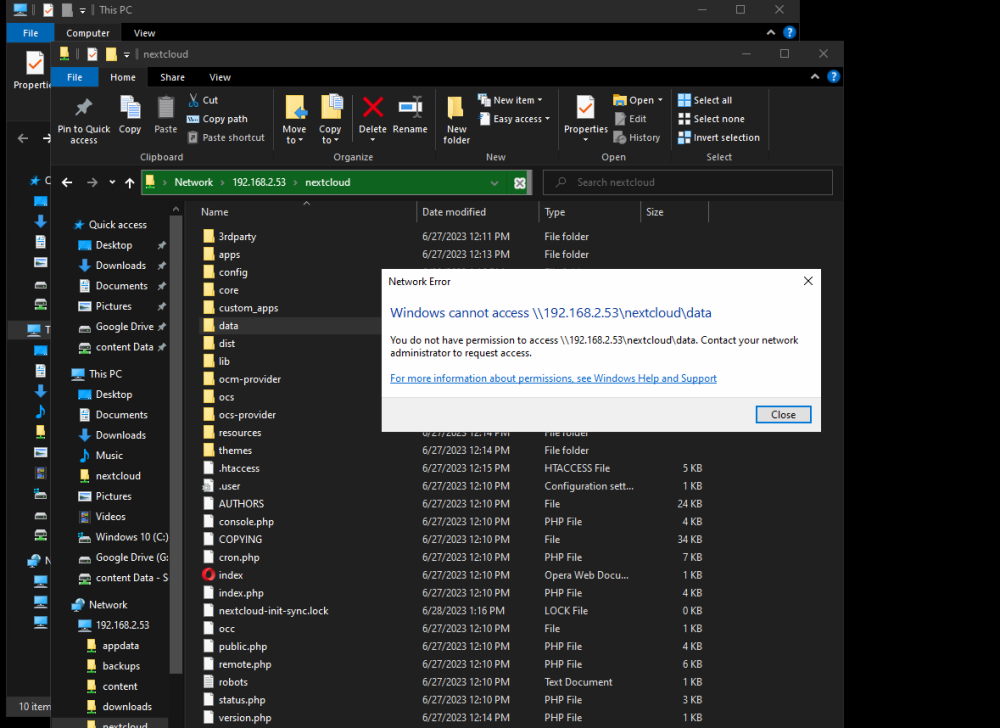Open appdata share under 192.168.2.53

[120, 646]
